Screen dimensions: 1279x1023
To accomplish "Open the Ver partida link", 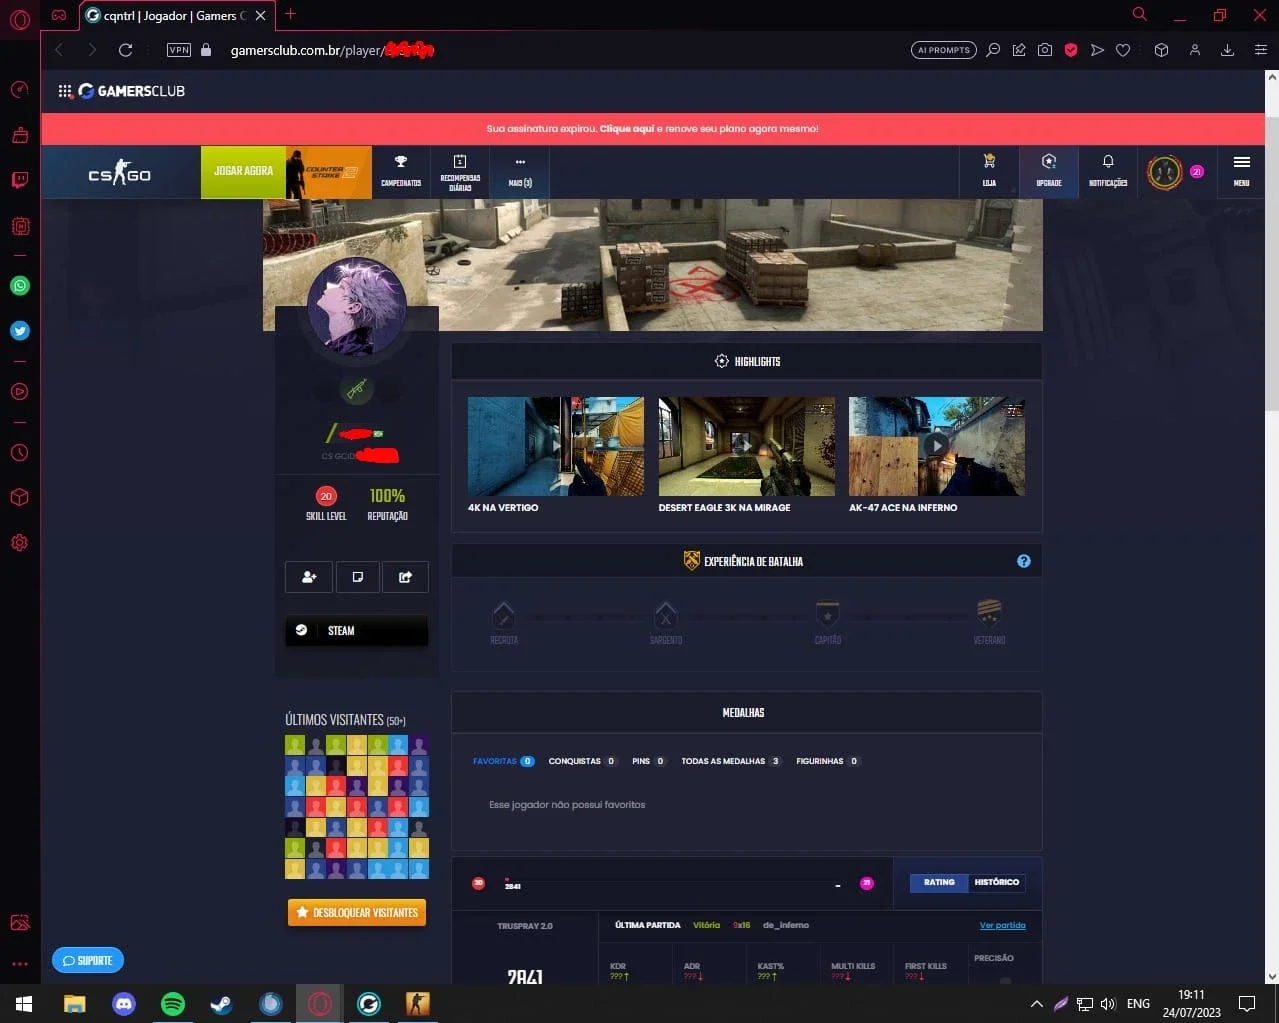I will tap(1002, 925).
